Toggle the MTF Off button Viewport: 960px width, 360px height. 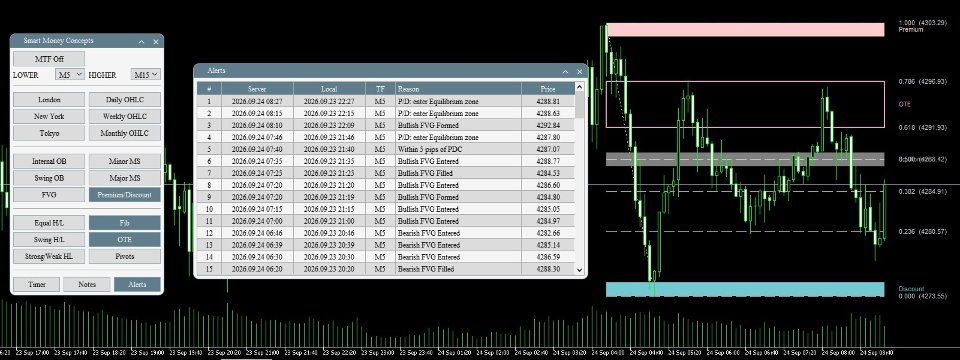tap(49, 59)
